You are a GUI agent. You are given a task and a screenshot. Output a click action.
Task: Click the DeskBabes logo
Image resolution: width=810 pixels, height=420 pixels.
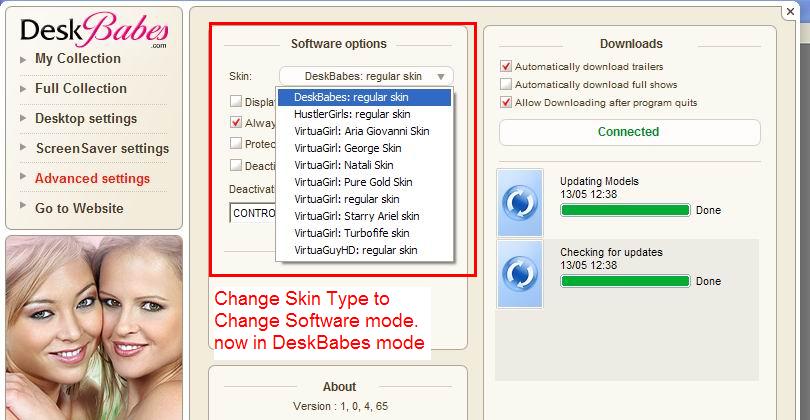click(94, 30)
